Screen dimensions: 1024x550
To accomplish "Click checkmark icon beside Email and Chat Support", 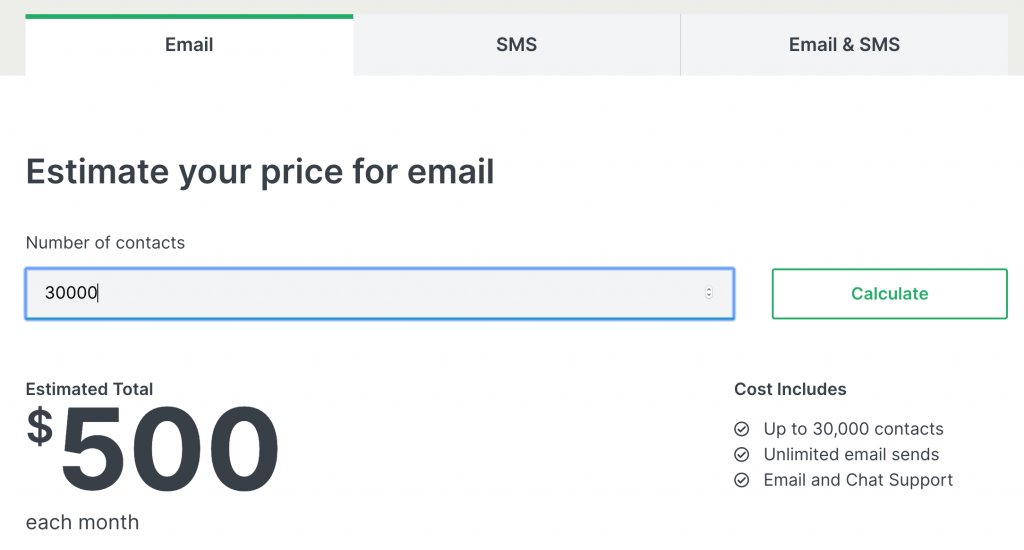I will pyautogui.click(x=742, y=480).
